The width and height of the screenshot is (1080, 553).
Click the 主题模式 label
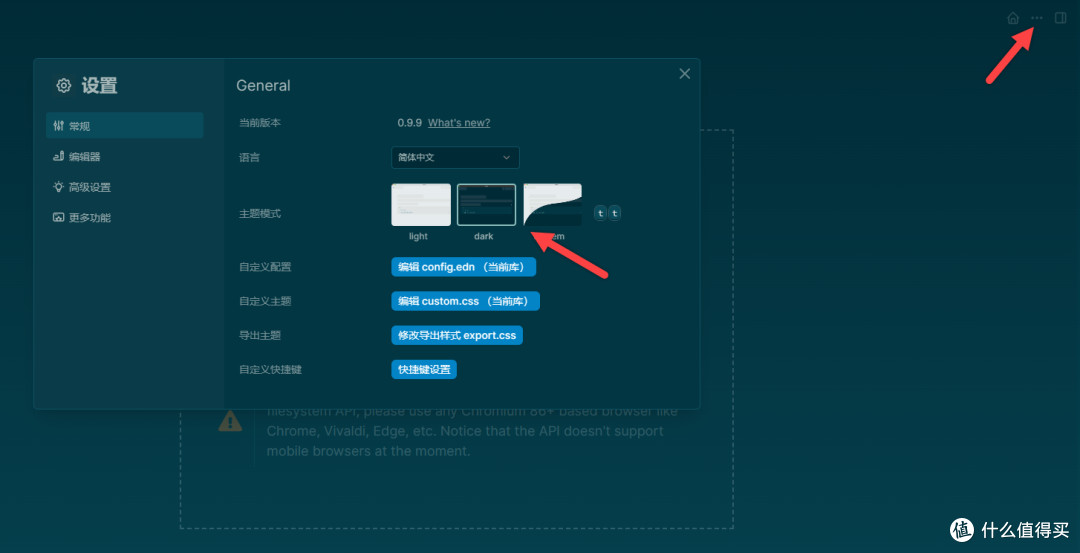260,214
